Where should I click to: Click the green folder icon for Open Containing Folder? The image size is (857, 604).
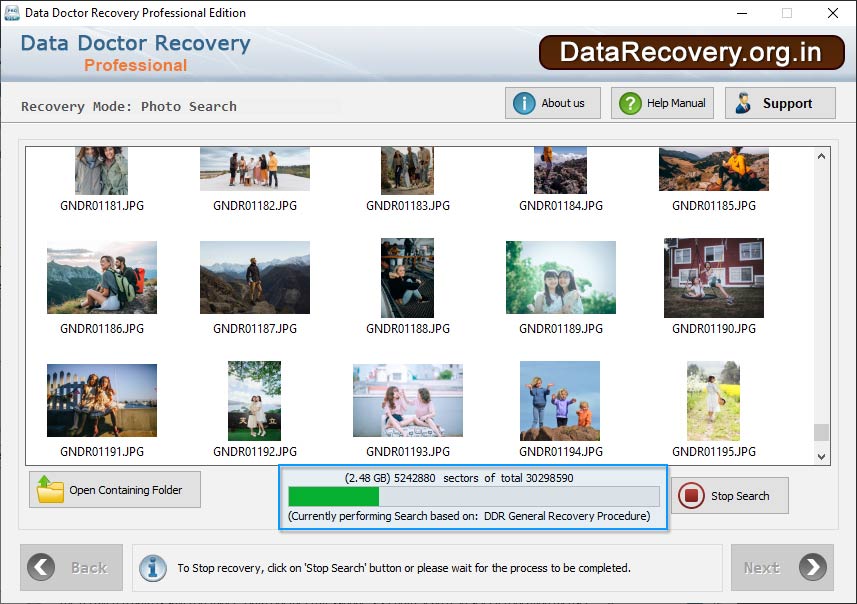coord(50,489)
